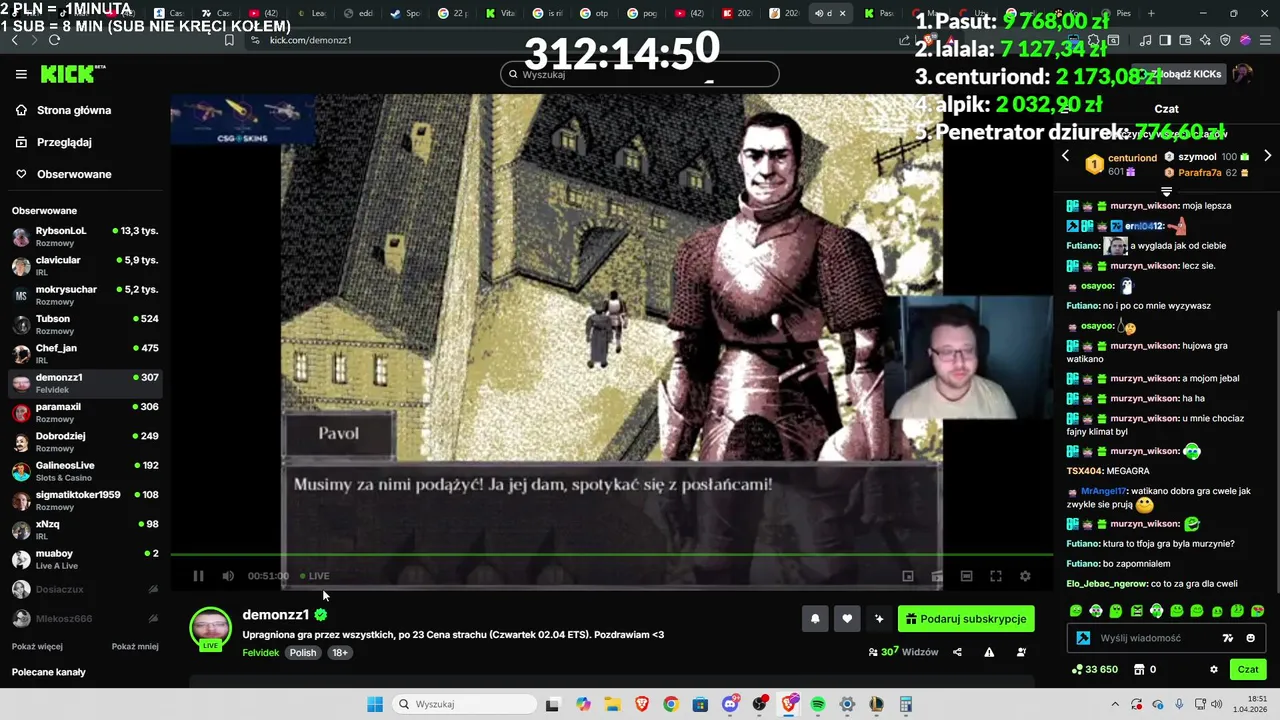Open Calculator from taskbar
The width and height of the screenshot is (1280, 720).
click(x=906, y=704)
